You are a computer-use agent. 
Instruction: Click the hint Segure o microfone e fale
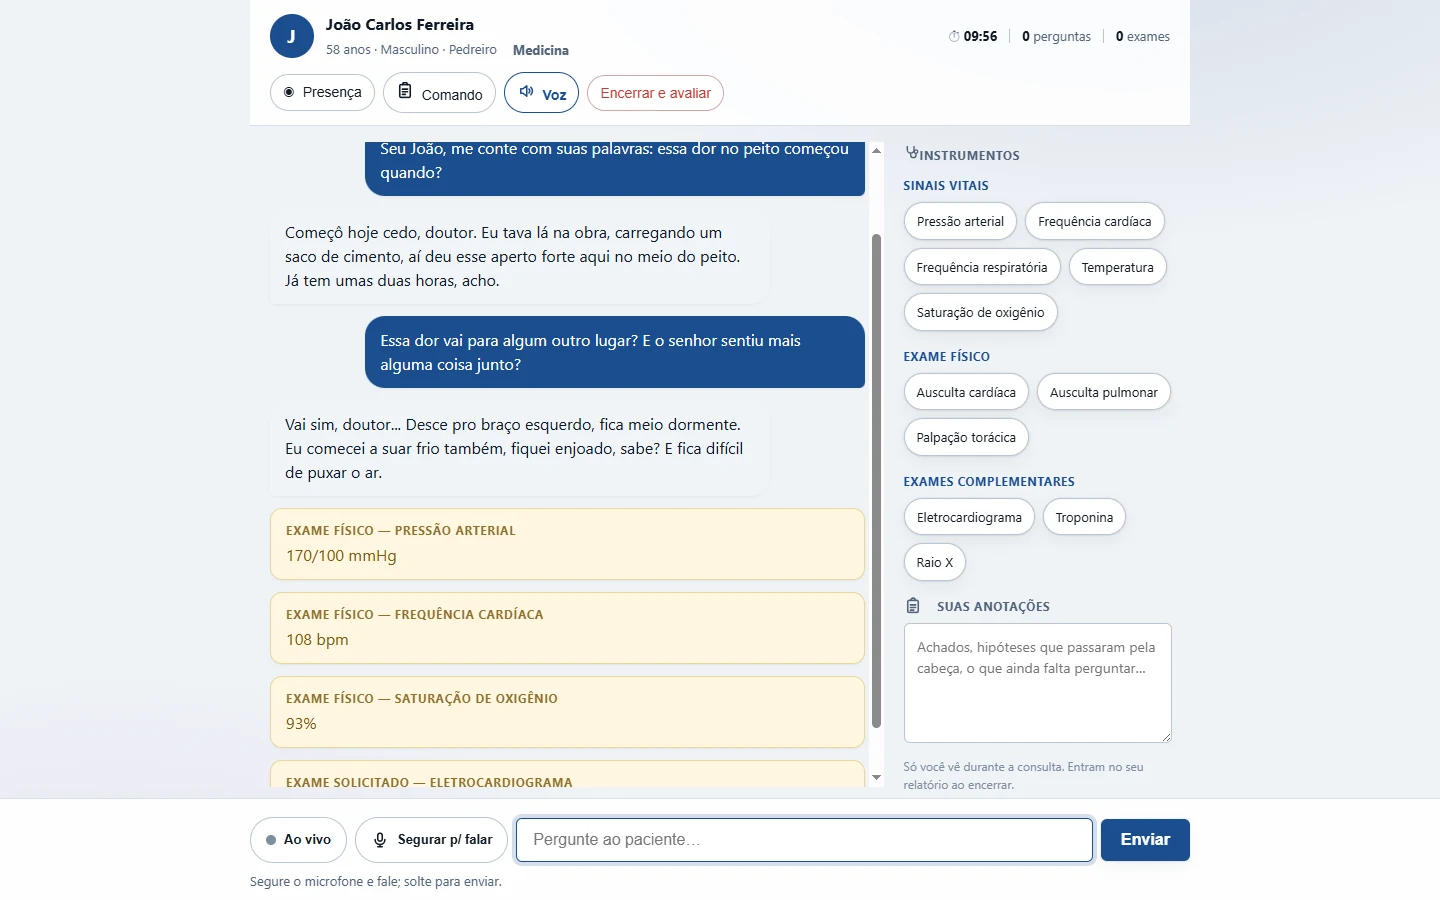click(x=376, y=881)
